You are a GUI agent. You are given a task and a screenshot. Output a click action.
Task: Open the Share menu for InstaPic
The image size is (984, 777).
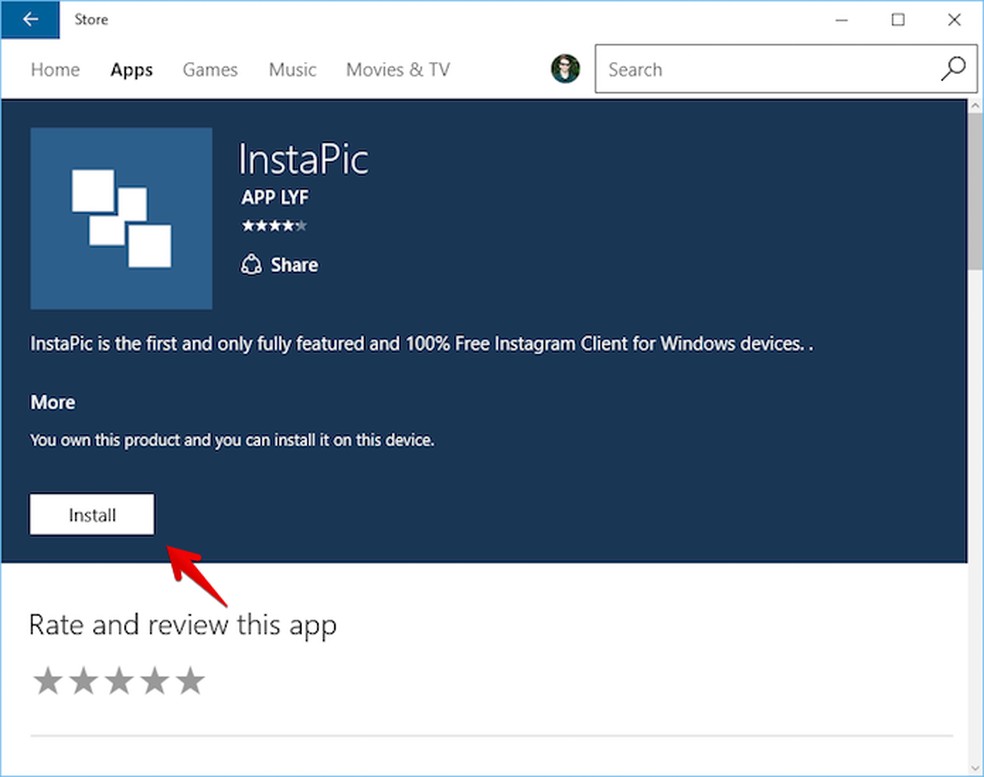pyautogui.click(x=279, y=264)
